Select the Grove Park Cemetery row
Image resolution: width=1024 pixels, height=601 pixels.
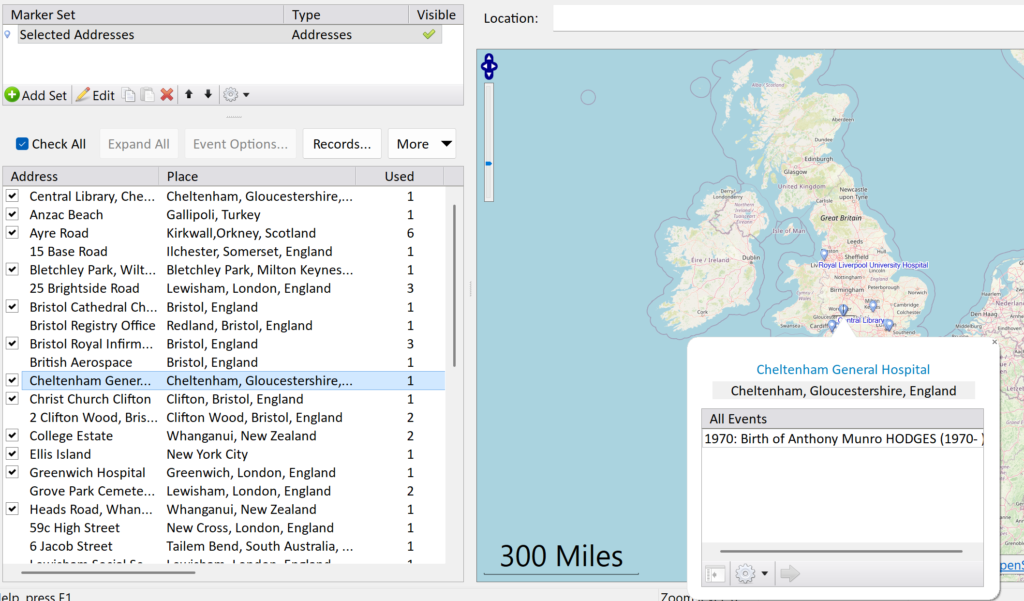tap(224, 491)
